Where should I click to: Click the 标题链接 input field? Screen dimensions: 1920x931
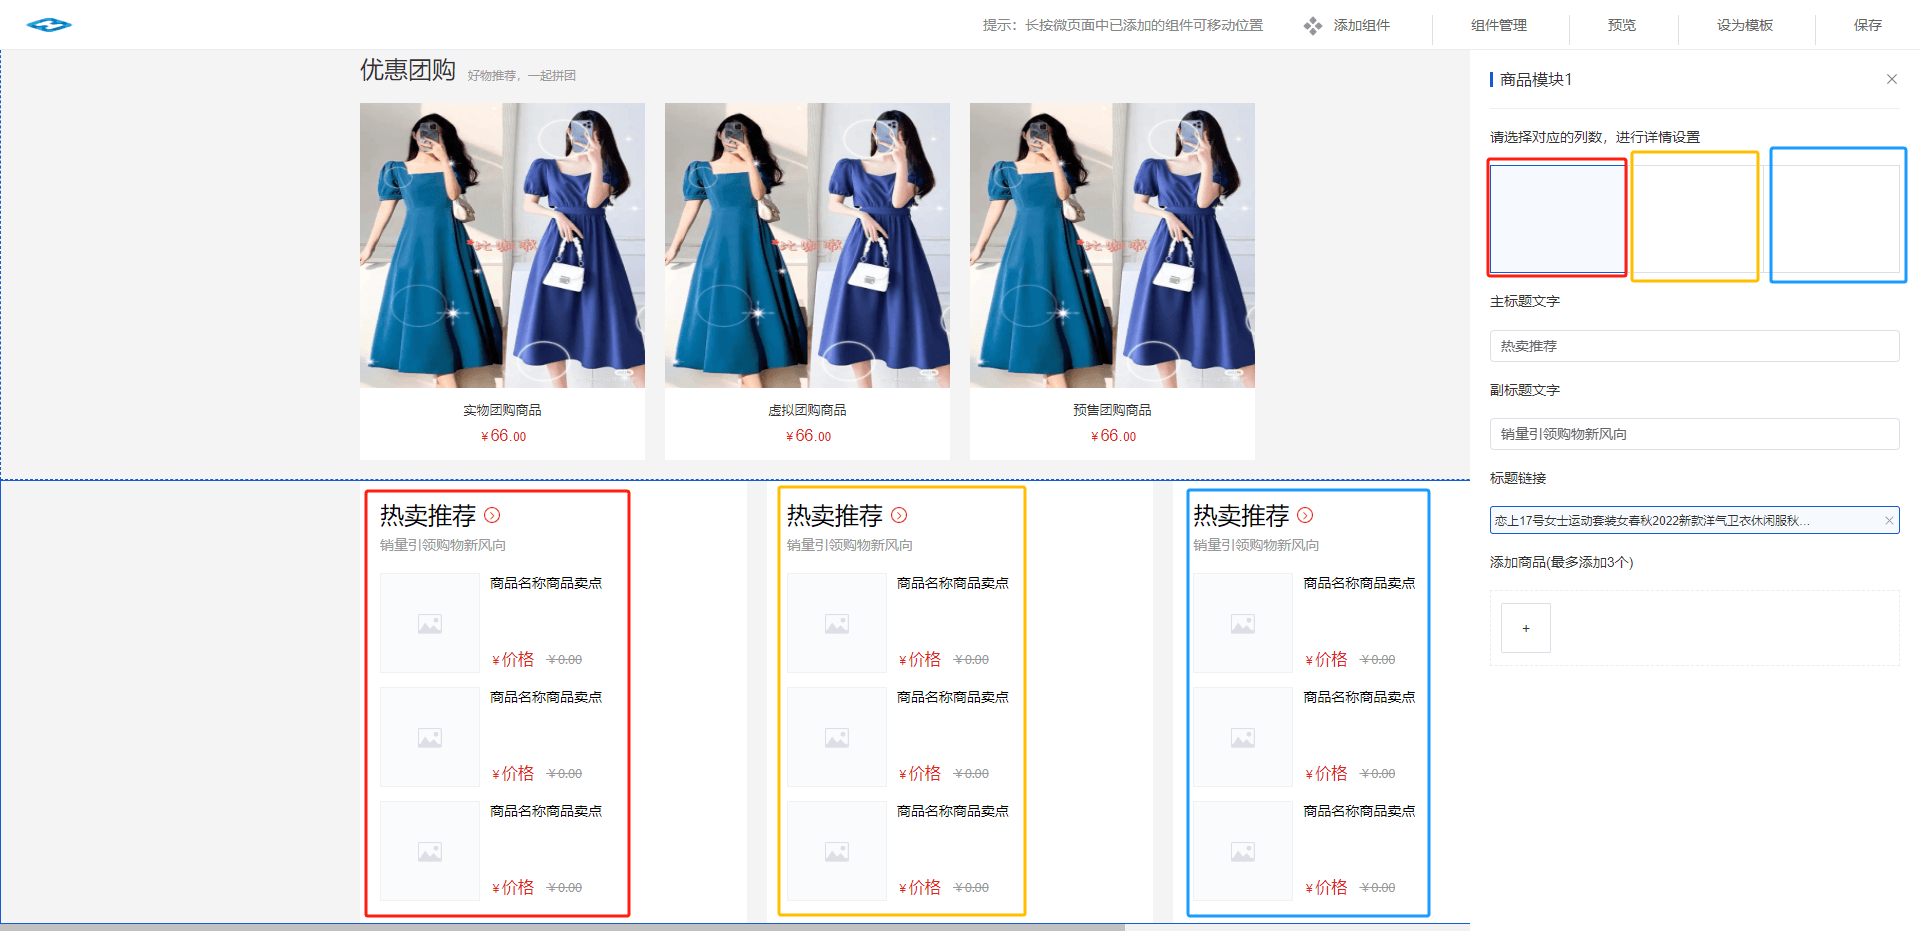pos(1694,520)
